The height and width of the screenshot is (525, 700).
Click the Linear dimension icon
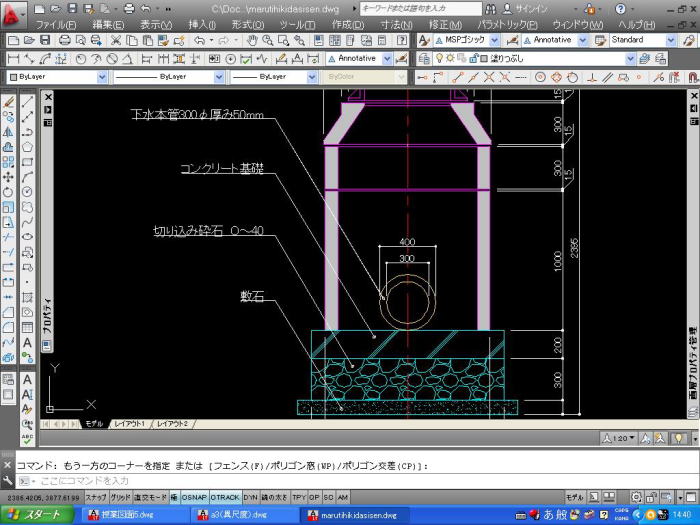13,58
